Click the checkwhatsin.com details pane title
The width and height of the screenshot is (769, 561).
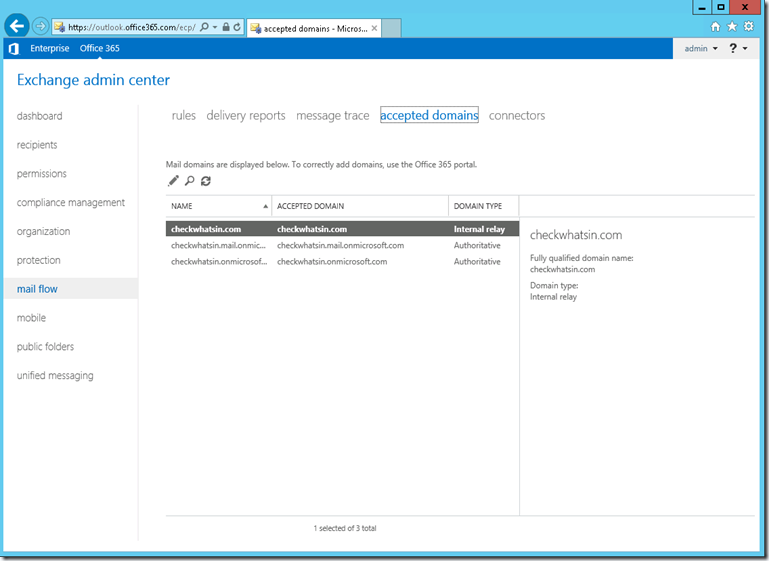[576, 235]
